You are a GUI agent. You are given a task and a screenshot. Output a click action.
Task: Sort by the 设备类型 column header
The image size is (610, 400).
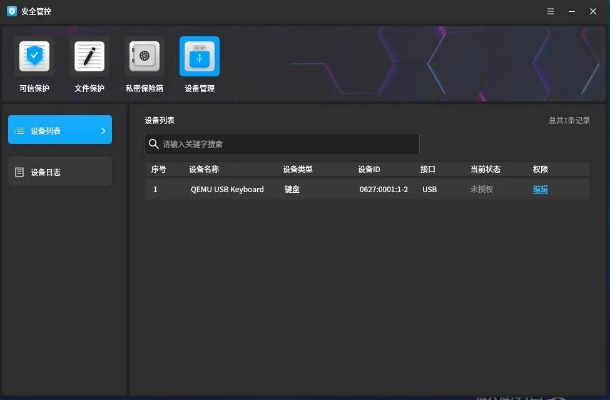coord(298,169)
